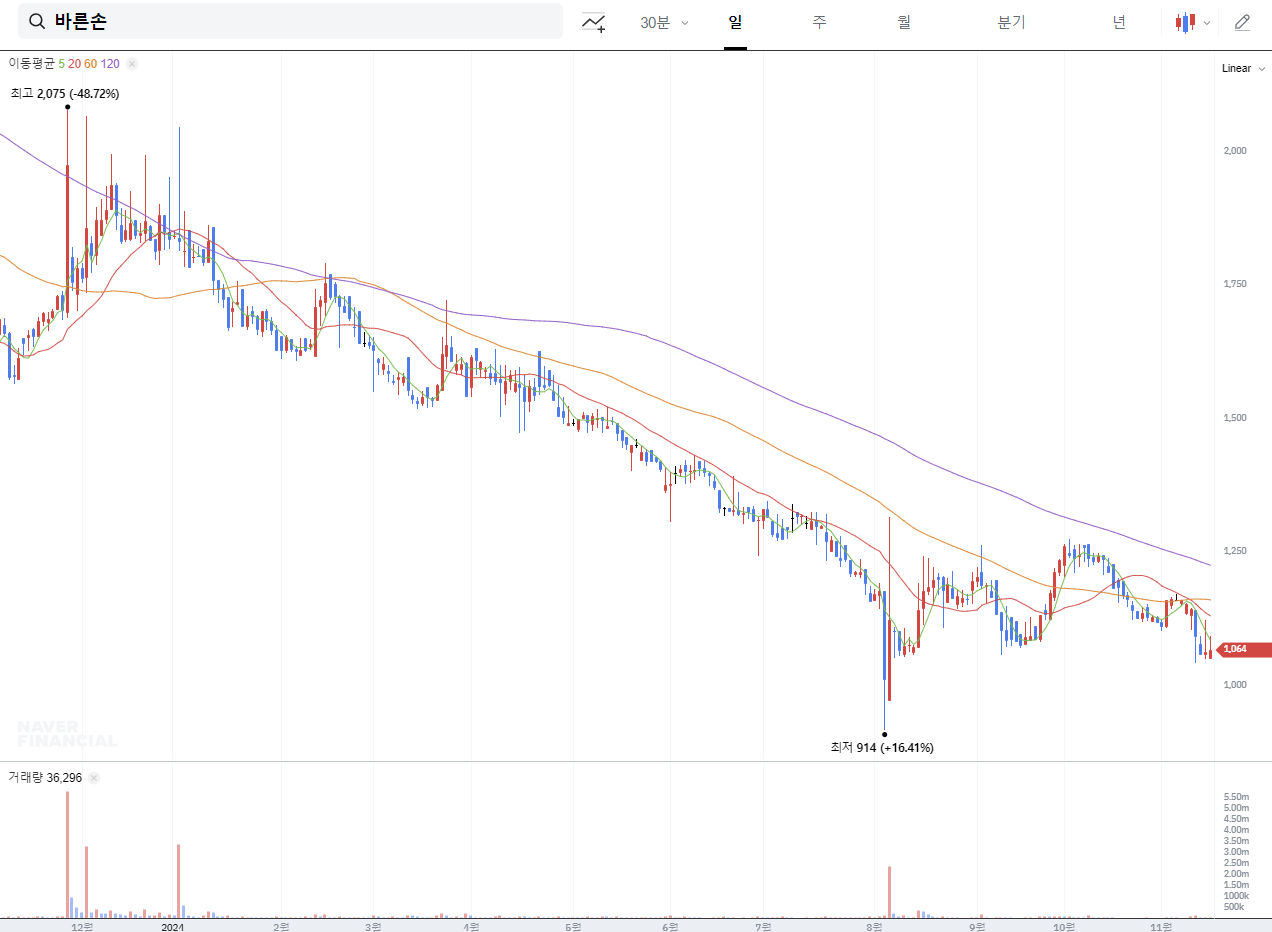Screen dimensions: 1272x932
Task: Click the 500k volume axis label
Action: (1234, 907)
